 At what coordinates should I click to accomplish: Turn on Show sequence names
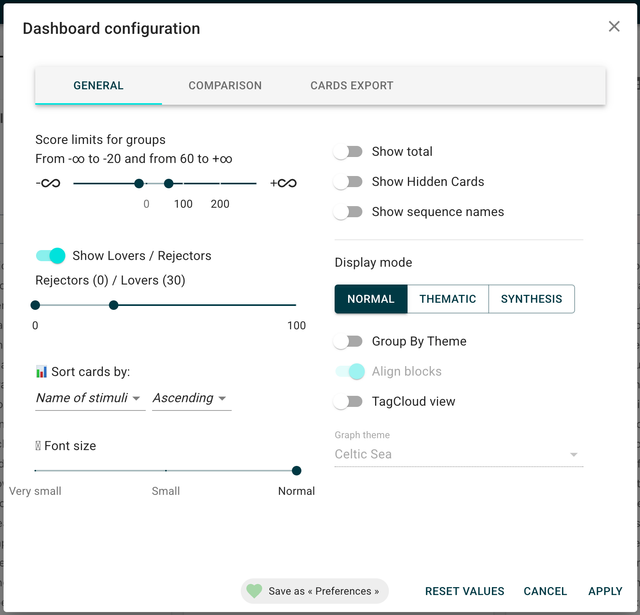[x=348, y=212]
